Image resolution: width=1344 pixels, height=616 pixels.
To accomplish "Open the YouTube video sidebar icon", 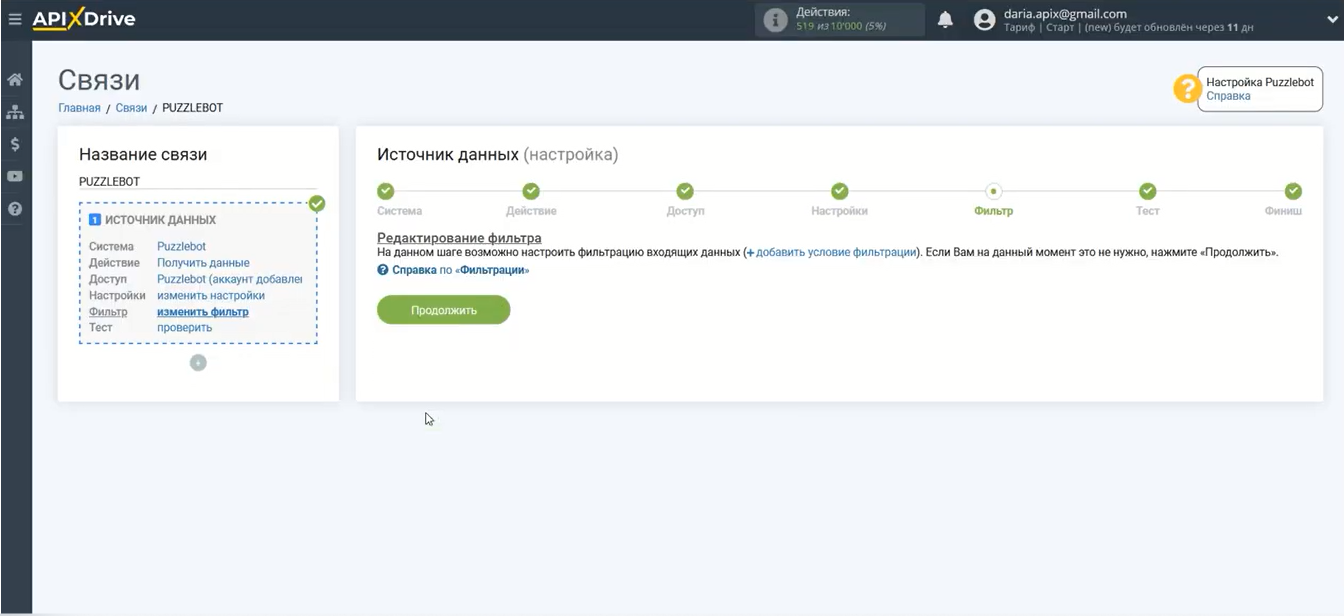I will click(x=15, y=177).
